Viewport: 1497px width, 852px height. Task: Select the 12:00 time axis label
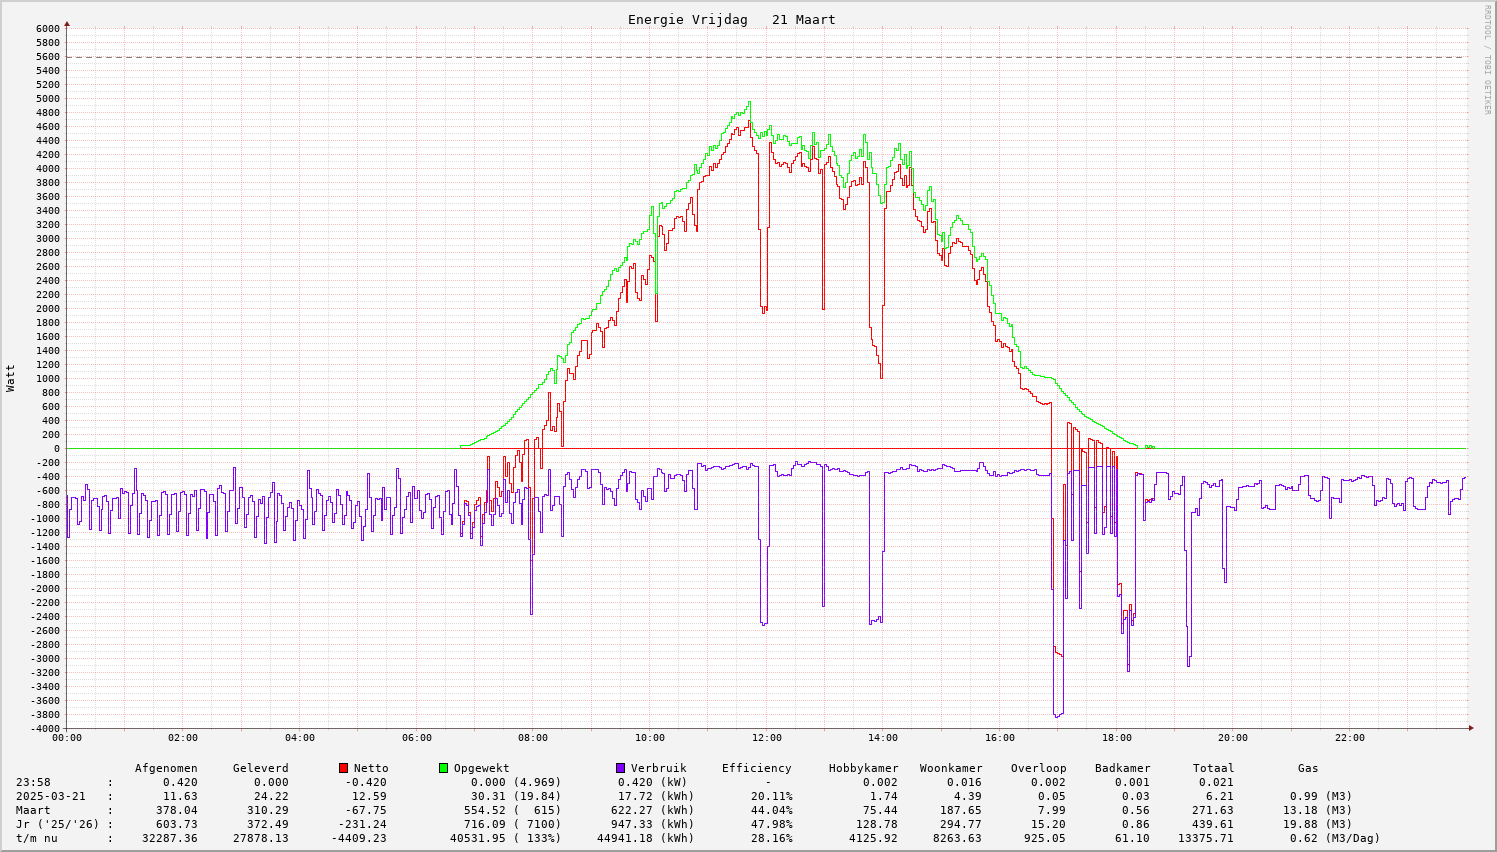766,738
